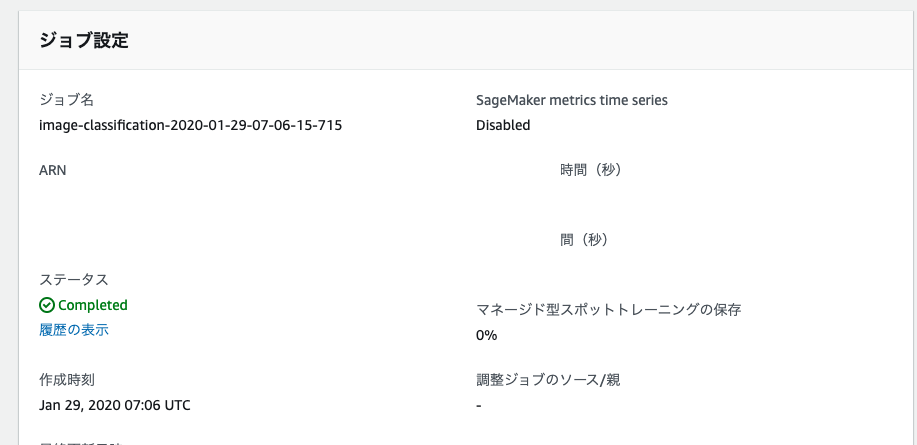
Task: Click the ARN field label
Action: tap(53, 170)
